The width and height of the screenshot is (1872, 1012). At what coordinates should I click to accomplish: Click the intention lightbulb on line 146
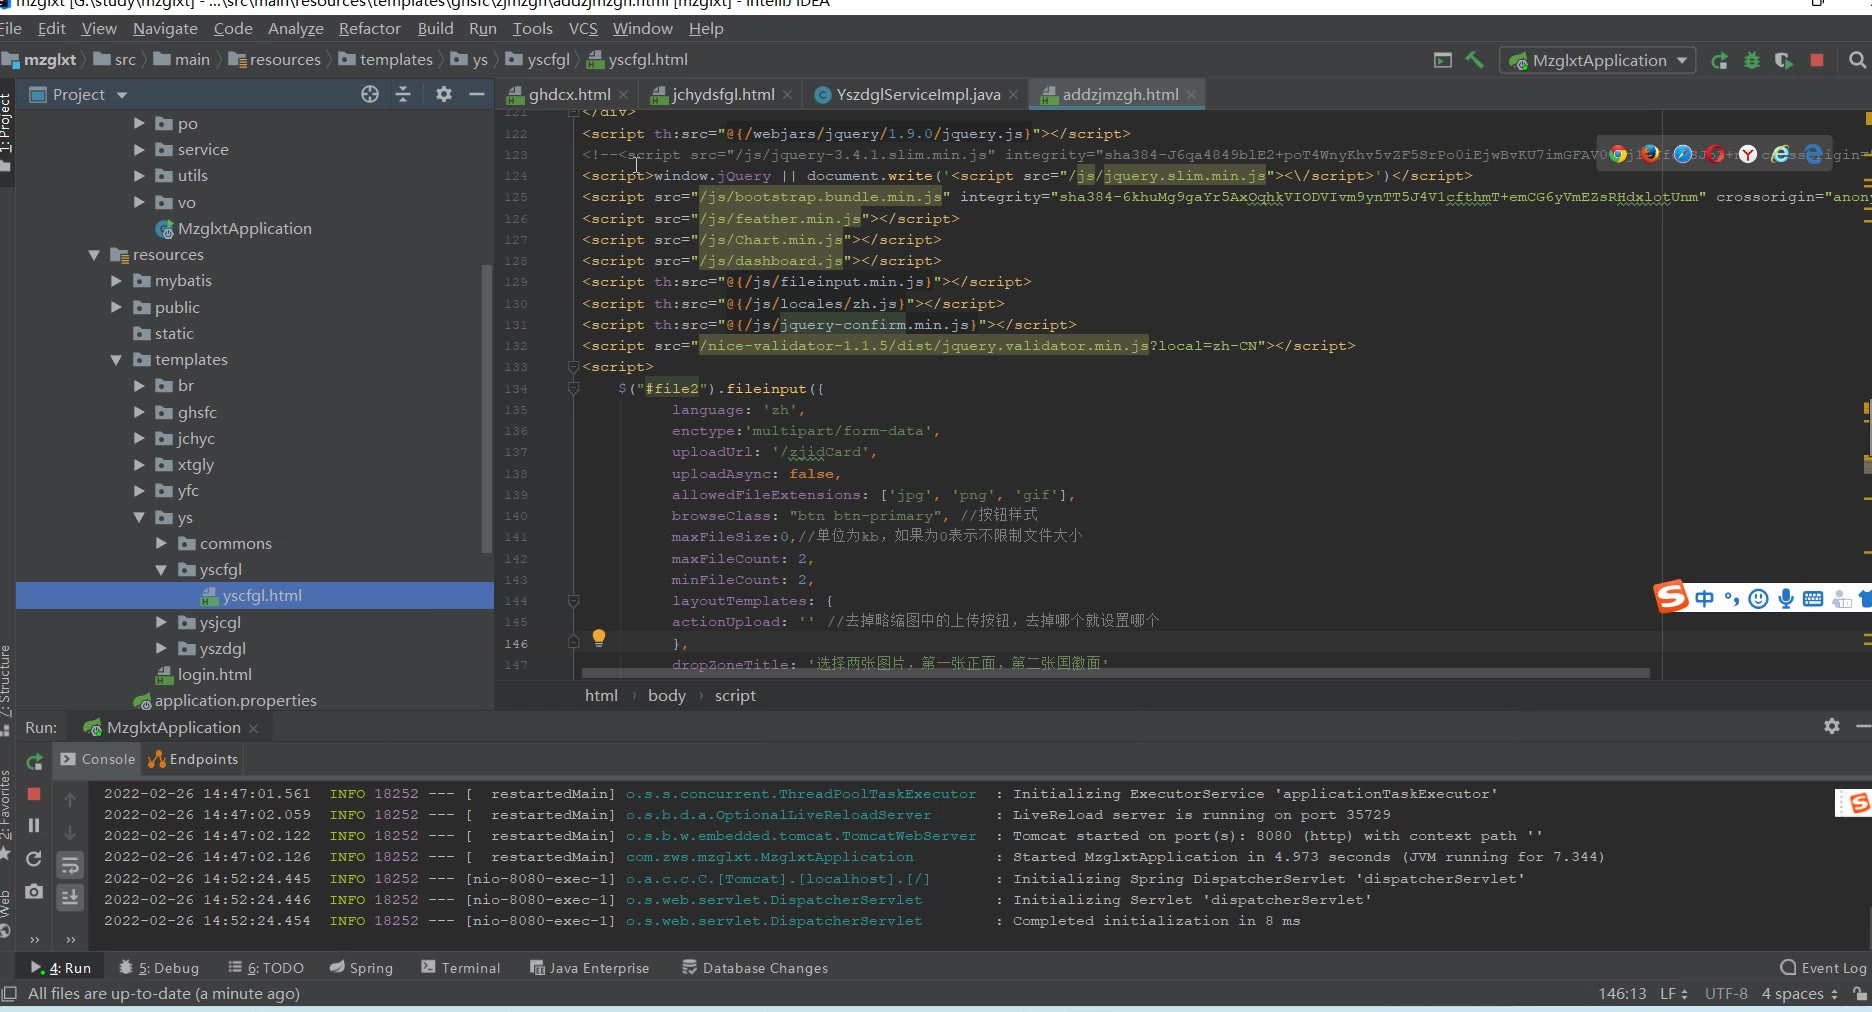[598, 637]
